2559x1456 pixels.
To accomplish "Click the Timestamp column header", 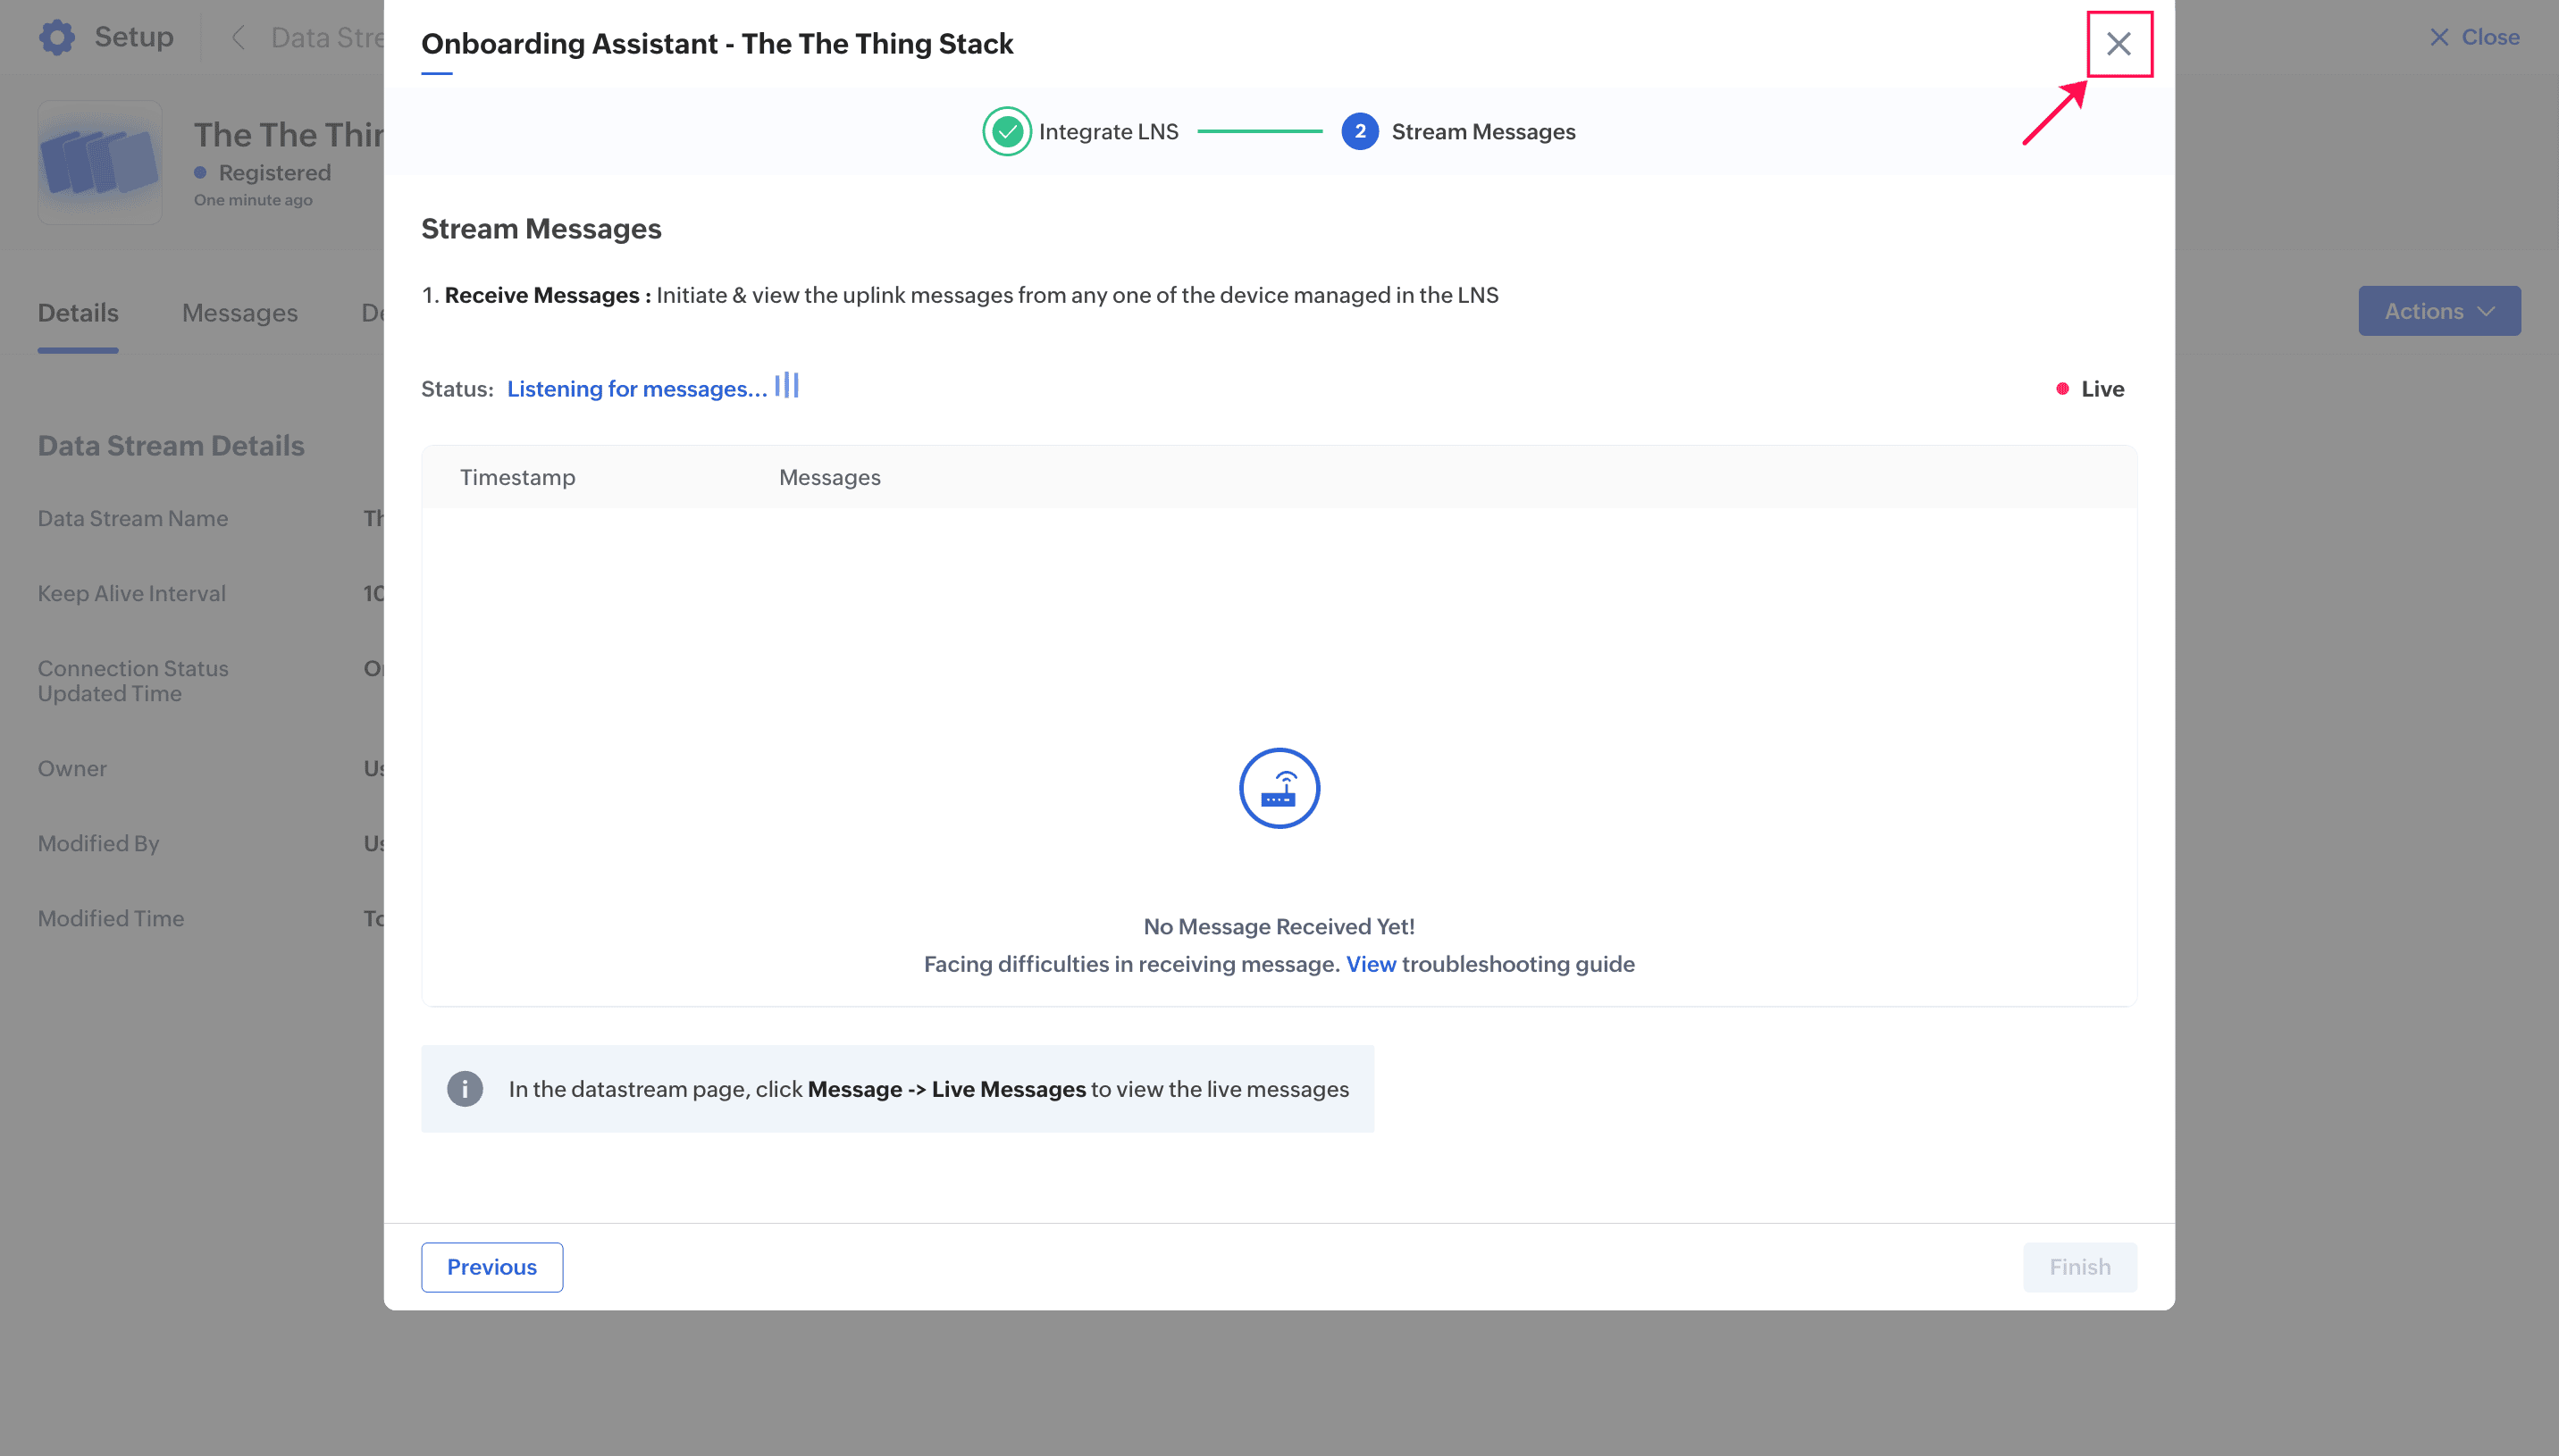I will pyautogui.click(x=518, y=477).
